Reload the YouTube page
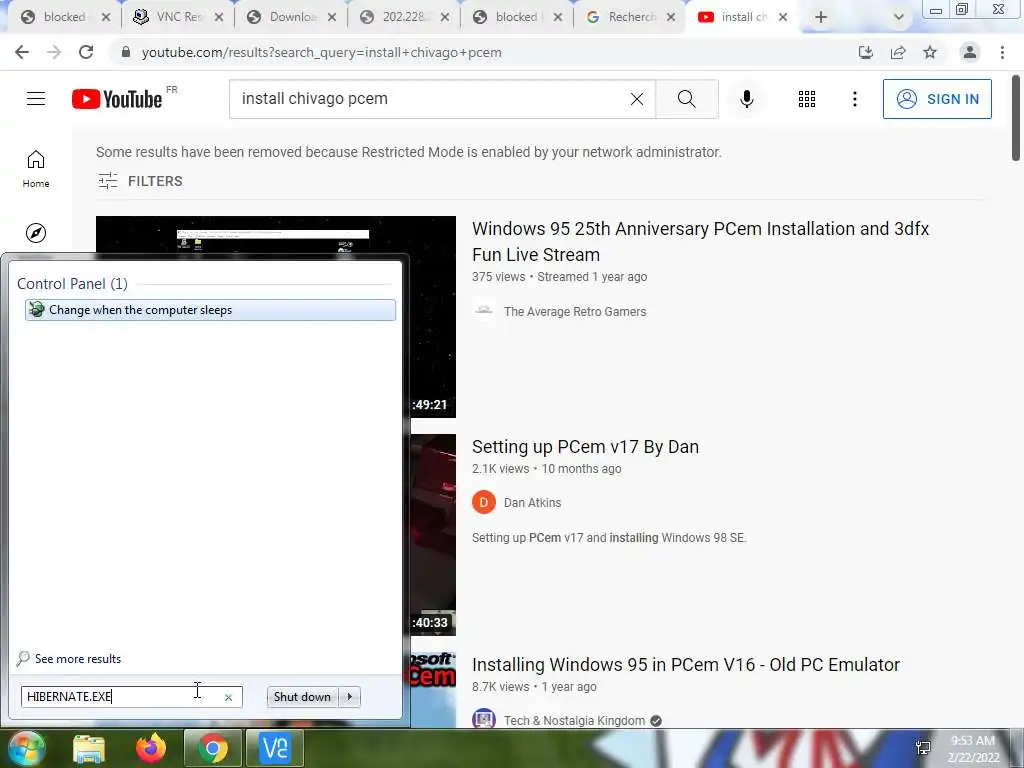The width and height of the screenshot is (1024, 768). coord(86,52)
